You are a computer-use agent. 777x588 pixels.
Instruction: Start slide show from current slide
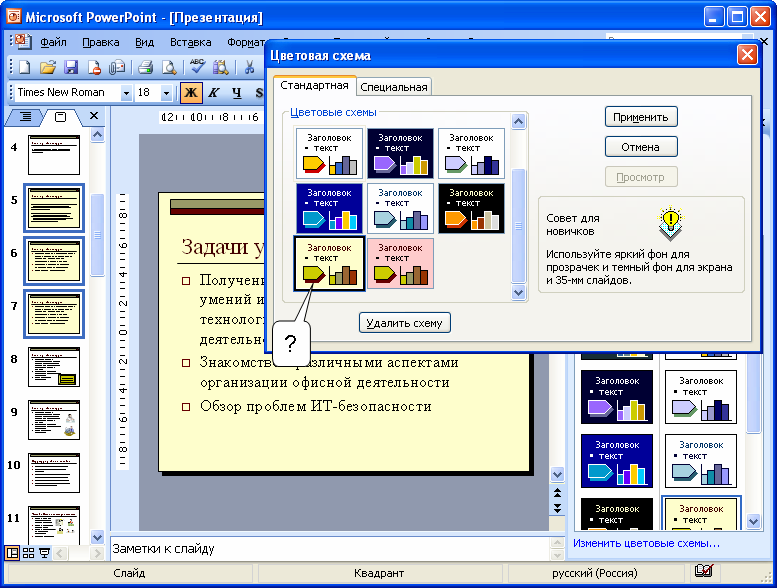pos(45,553)
